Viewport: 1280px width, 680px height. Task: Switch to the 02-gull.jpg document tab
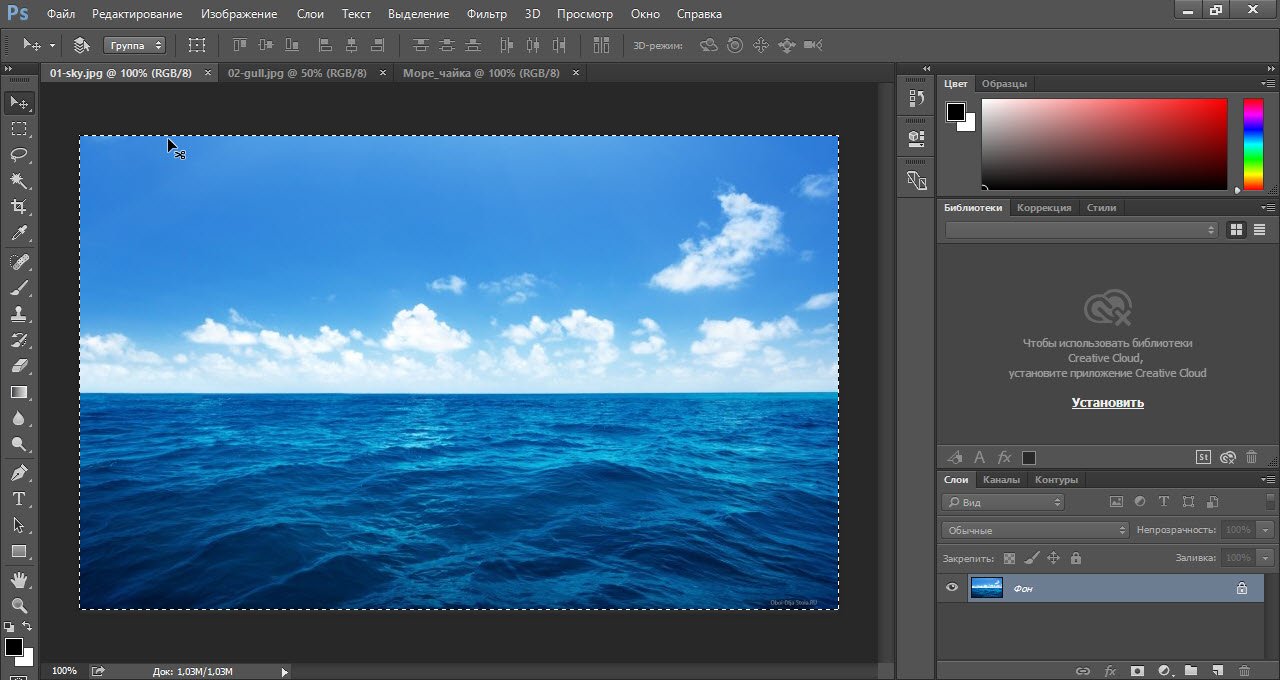tap(297, 73)
